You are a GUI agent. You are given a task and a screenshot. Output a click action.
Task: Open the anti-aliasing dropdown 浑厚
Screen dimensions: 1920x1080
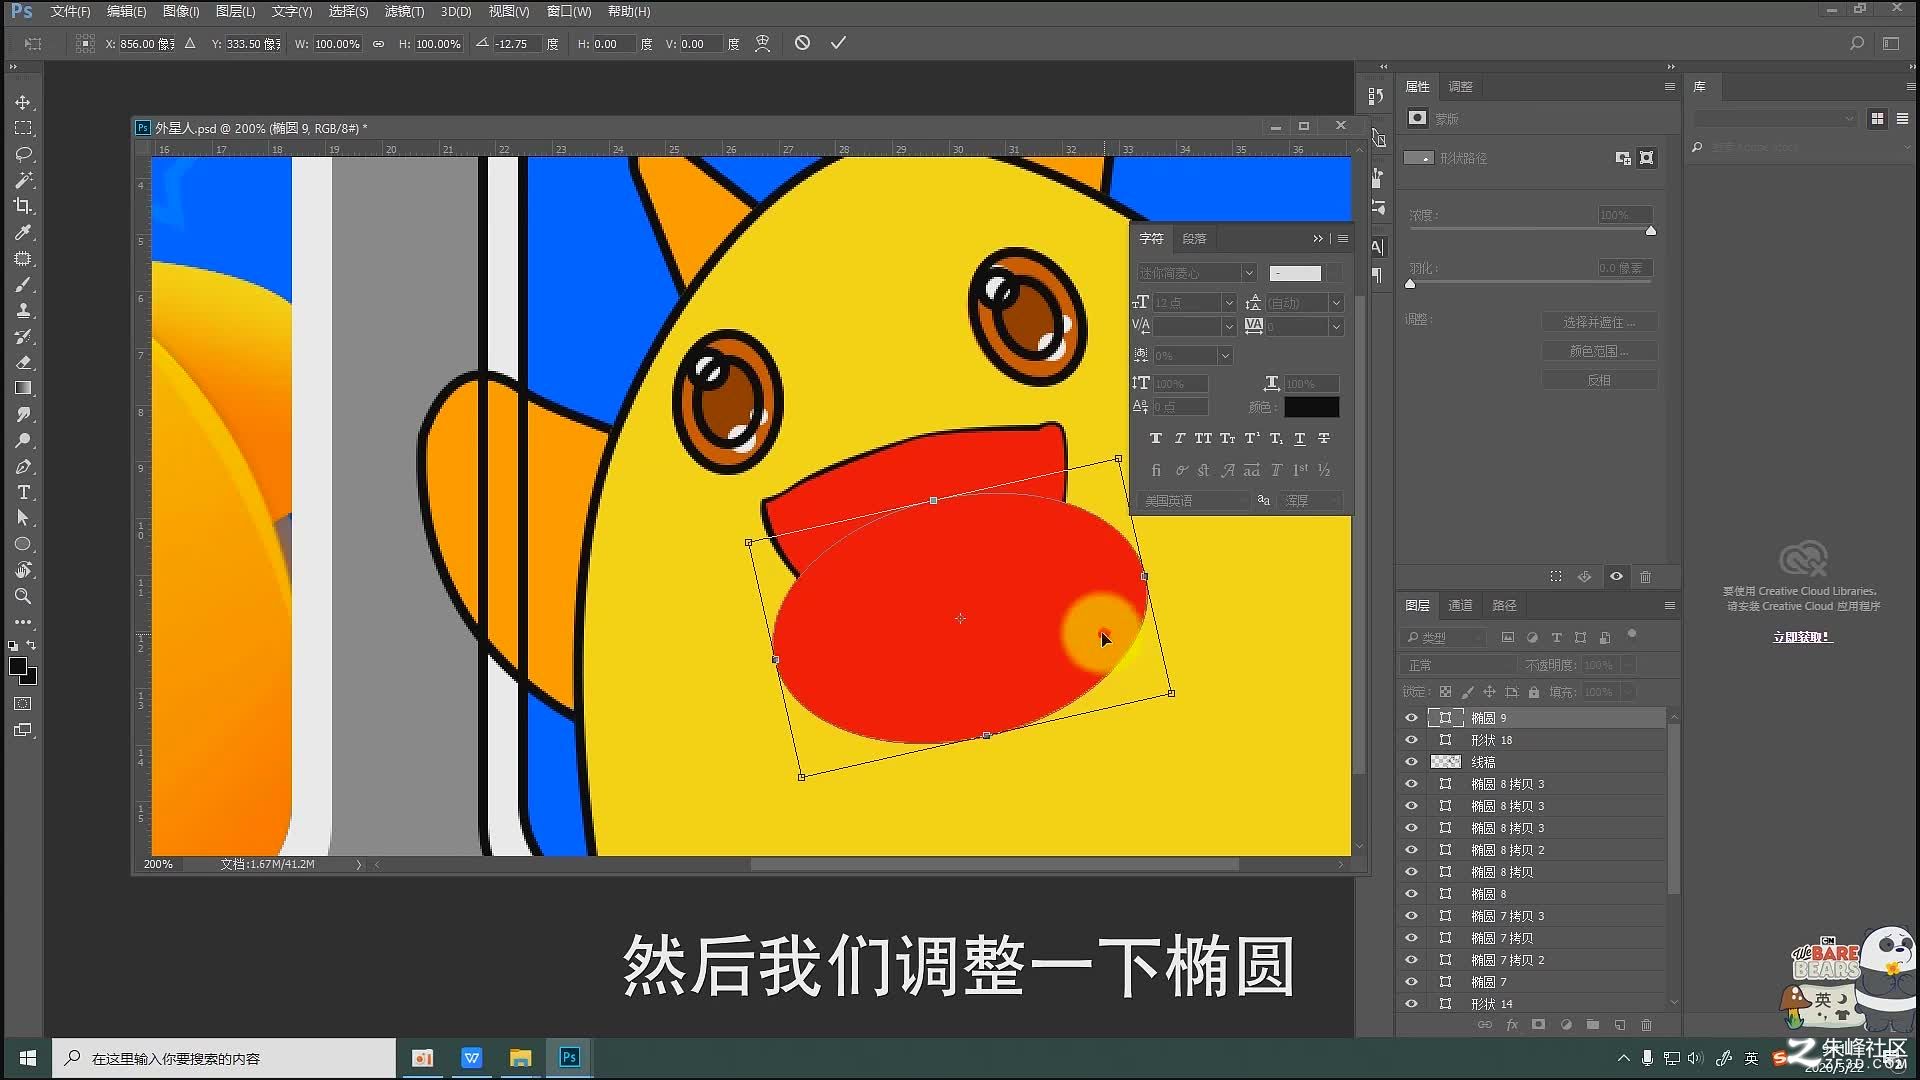1312,500
